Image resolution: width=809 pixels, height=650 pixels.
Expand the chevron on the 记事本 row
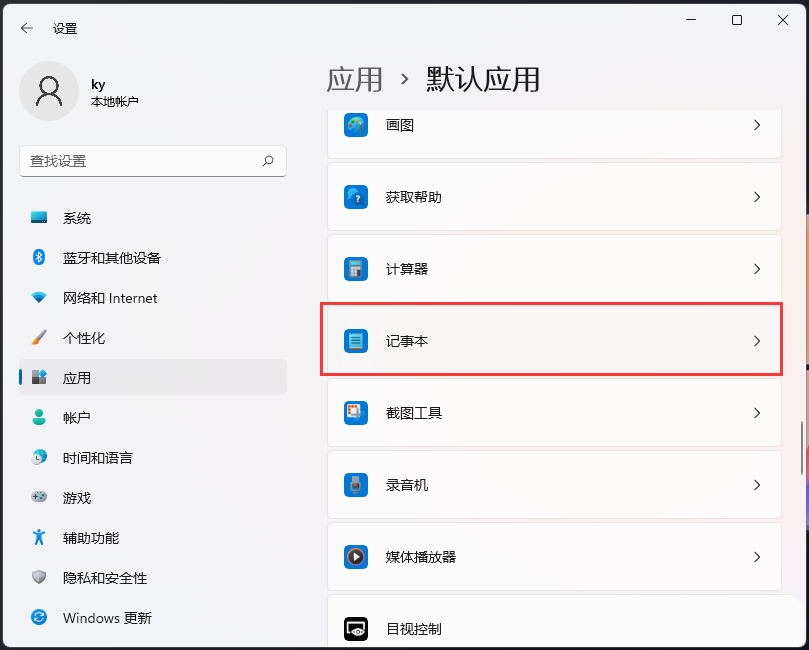pos(757,341)
